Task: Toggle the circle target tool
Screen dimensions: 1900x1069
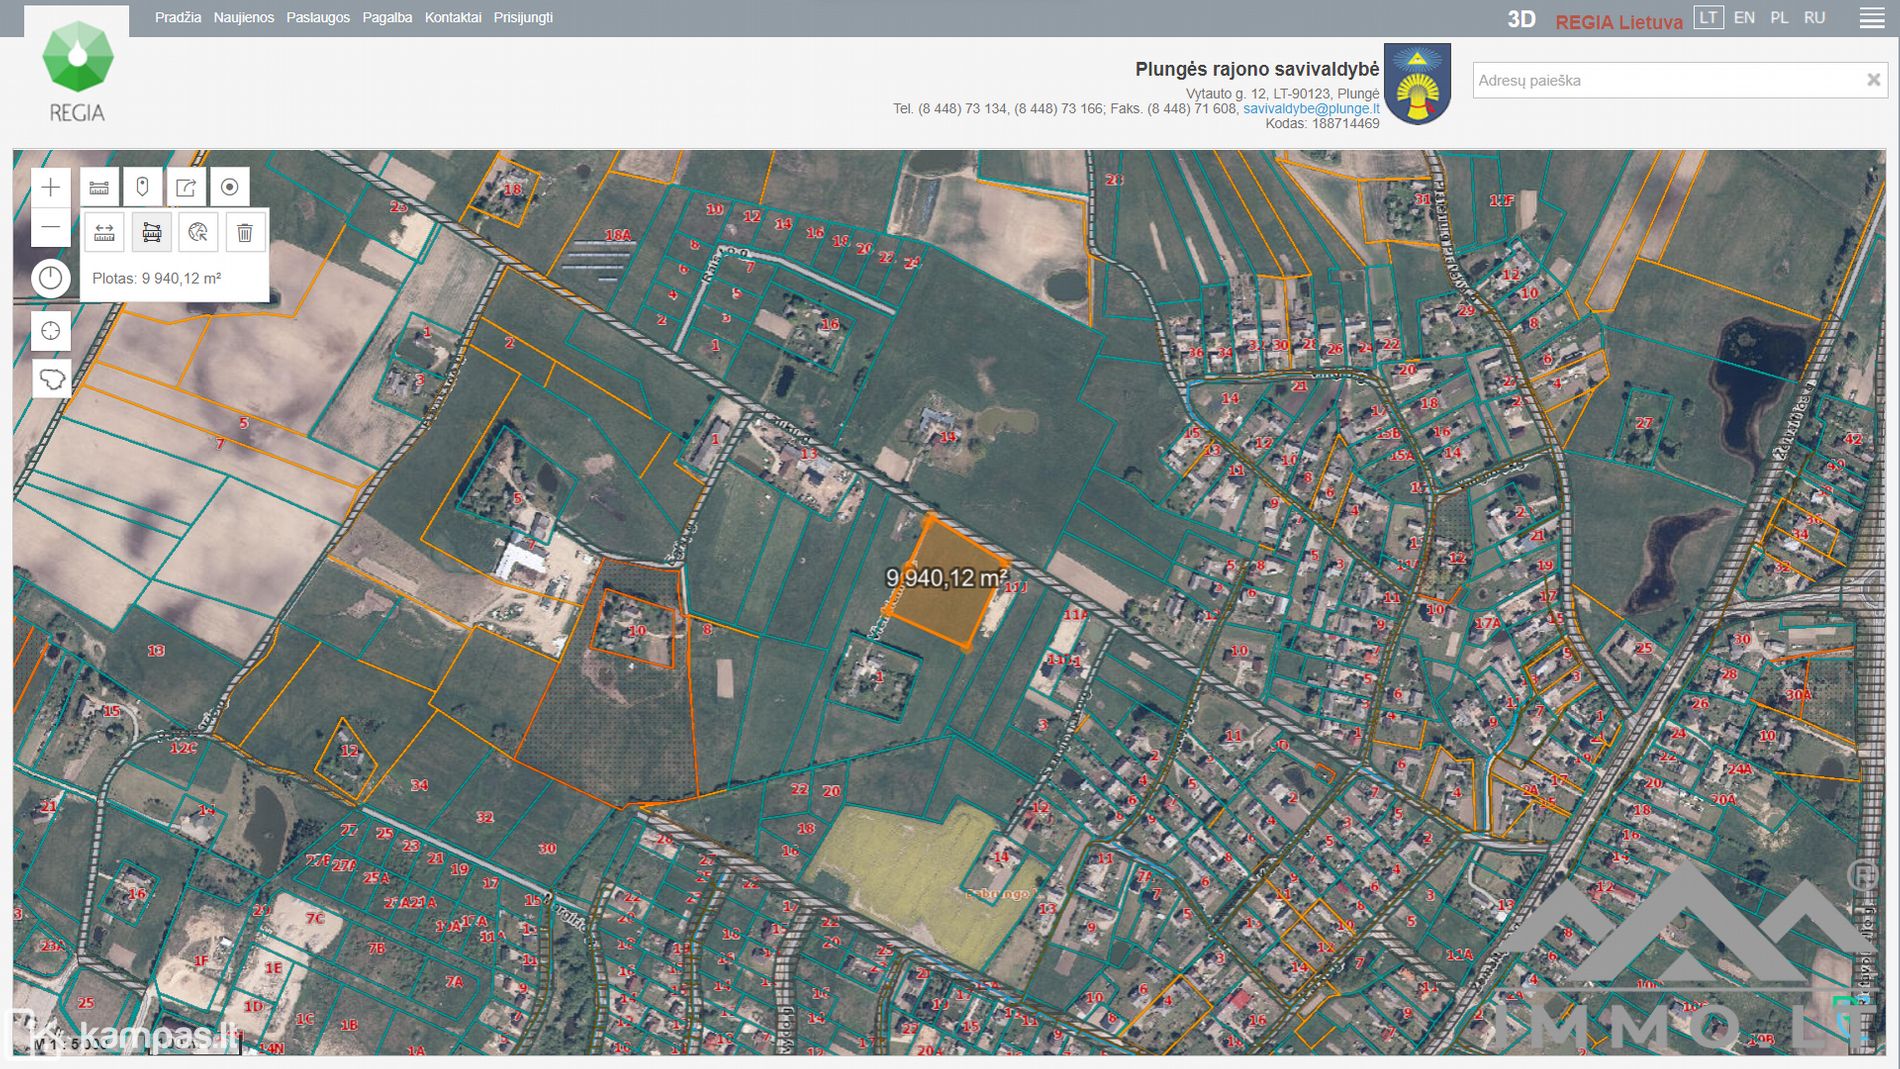Action: pyautogui.click(x=229, y=187)
